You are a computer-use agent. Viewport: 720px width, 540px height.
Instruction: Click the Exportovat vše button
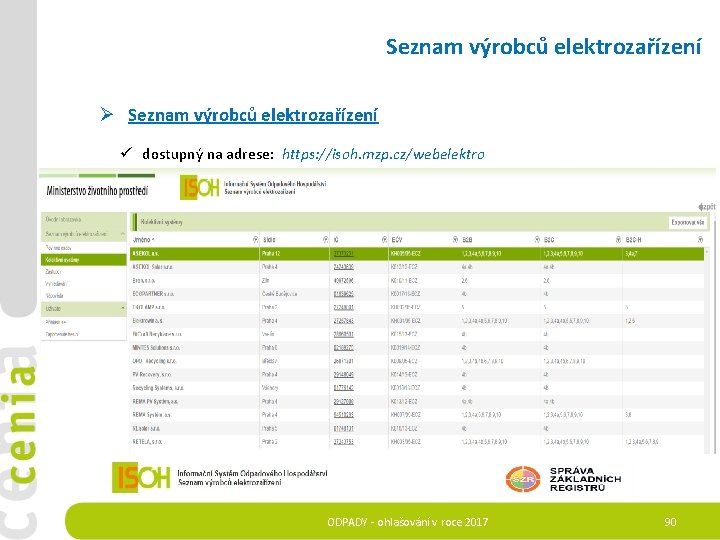687,222
